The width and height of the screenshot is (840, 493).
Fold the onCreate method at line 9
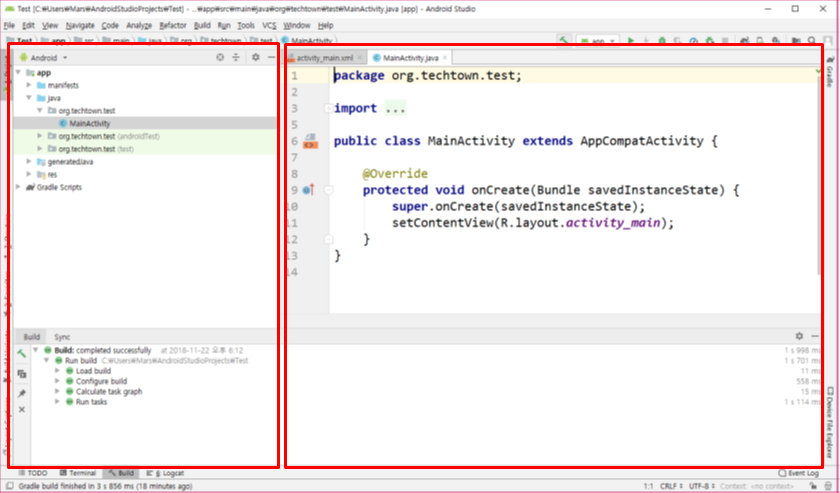329,190
